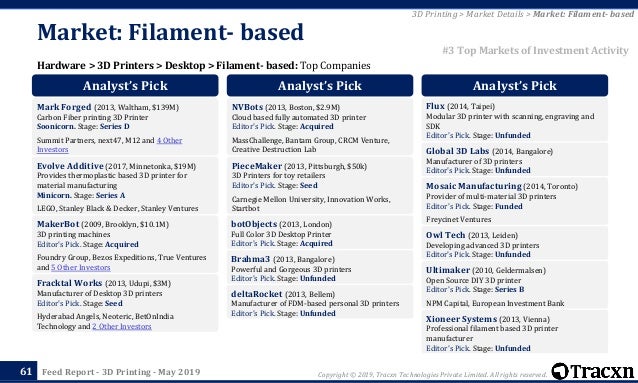The image size is (638, 383).
Task: Open the '2 Other Investors' link under Fracktal Works
Action: 122,326
